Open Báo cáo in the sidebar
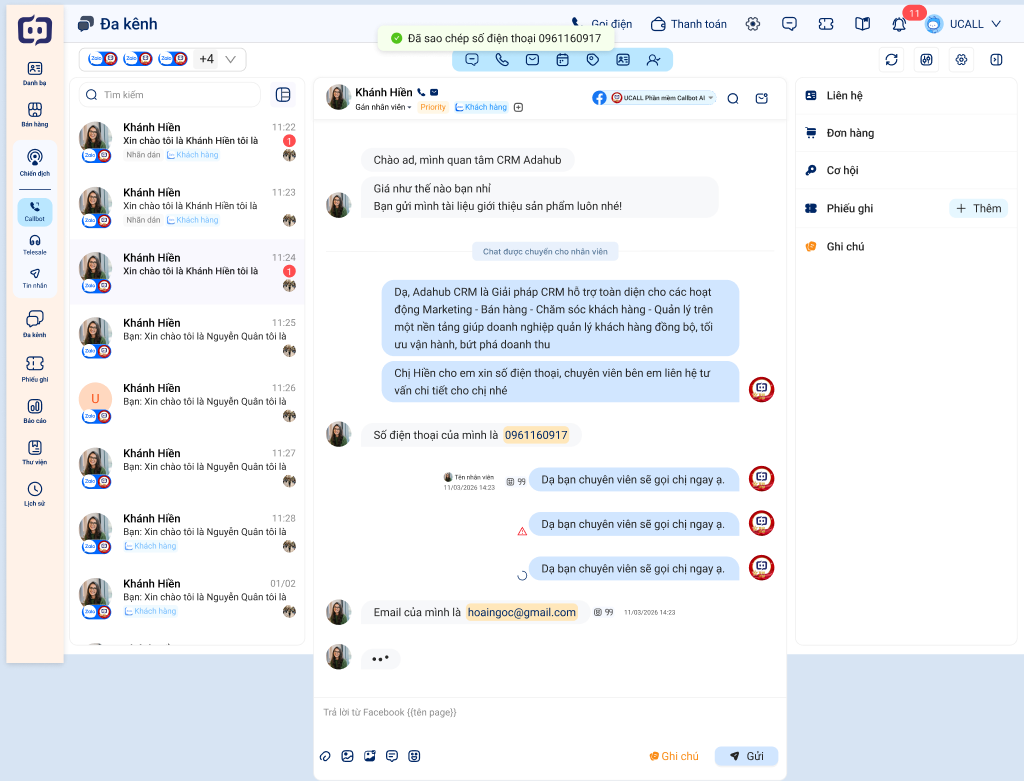This screenshot has width=1024, height=781. [x=35, y=411]
